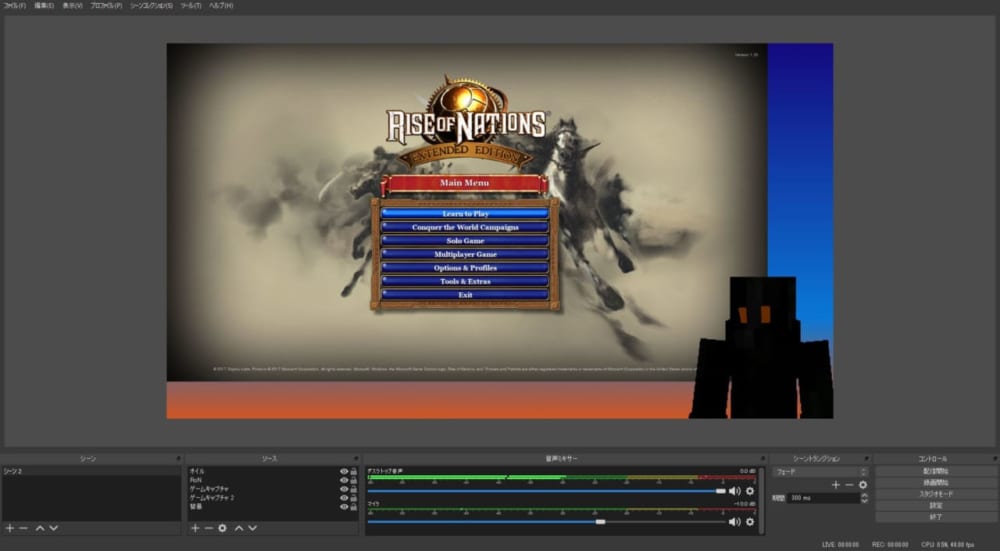Add a new source with plus icon

(194, 527)
